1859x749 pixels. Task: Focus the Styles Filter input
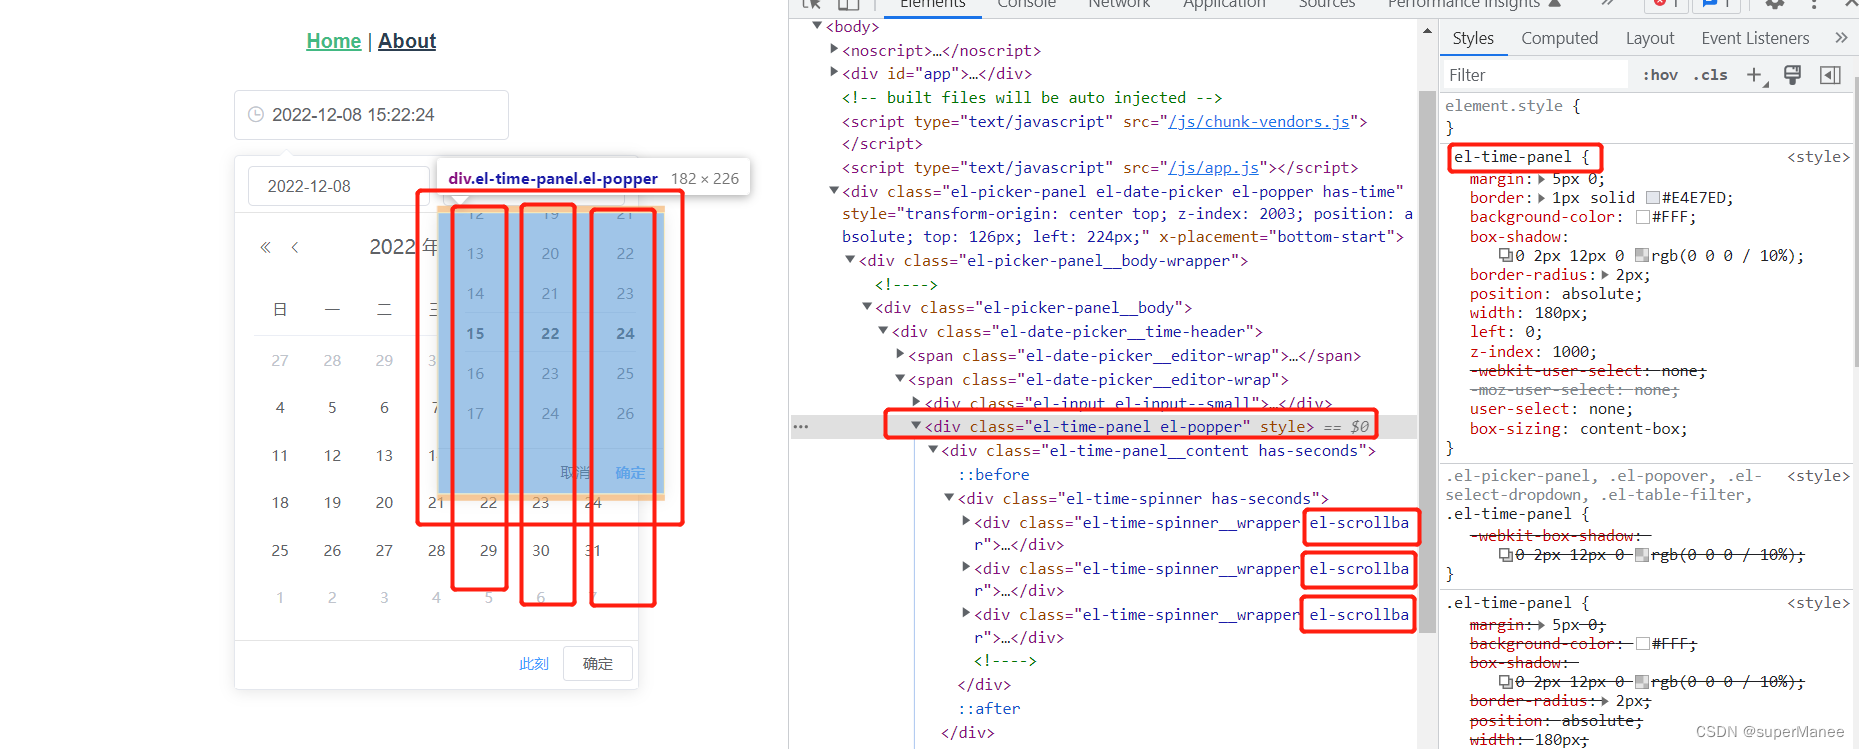tap(1535, 75)
